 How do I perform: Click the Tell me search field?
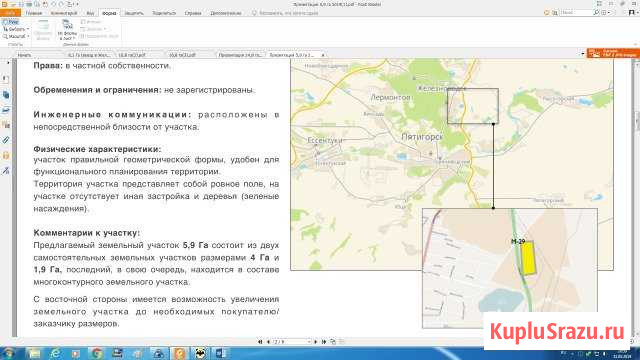285,13
